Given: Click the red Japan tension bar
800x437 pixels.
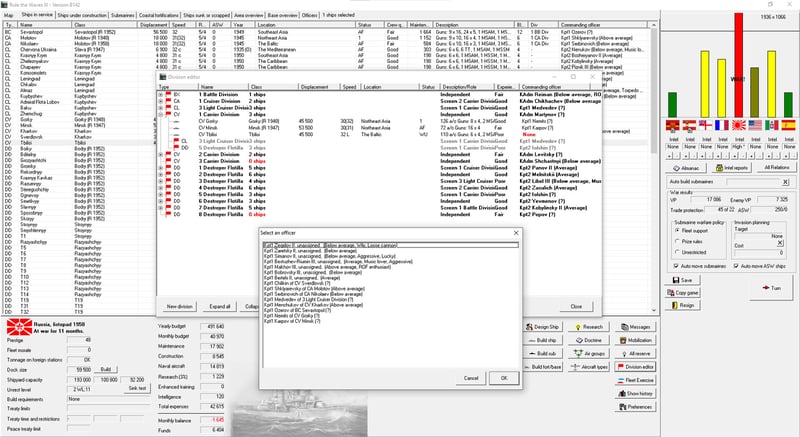Looking at the screenshot, I should [x=738, y=65].
